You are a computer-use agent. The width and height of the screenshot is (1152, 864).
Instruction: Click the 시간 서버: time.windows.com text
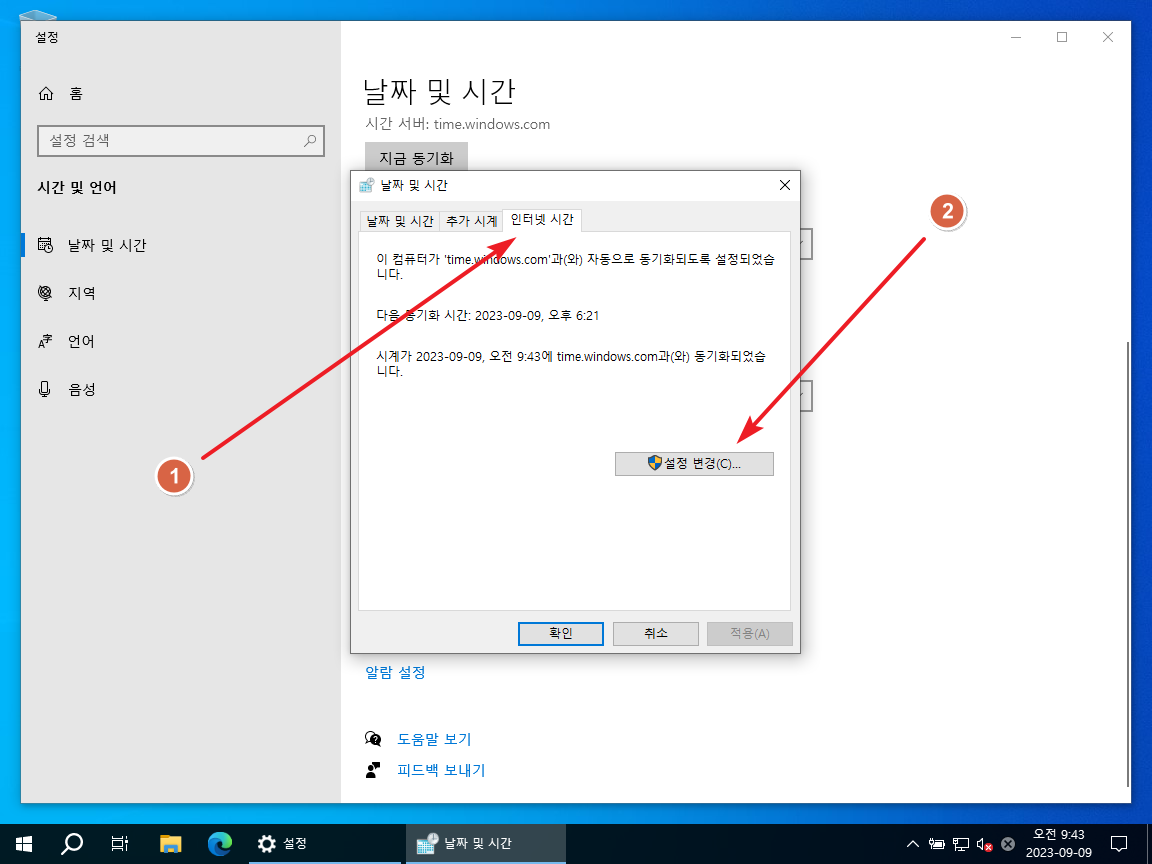458,124
